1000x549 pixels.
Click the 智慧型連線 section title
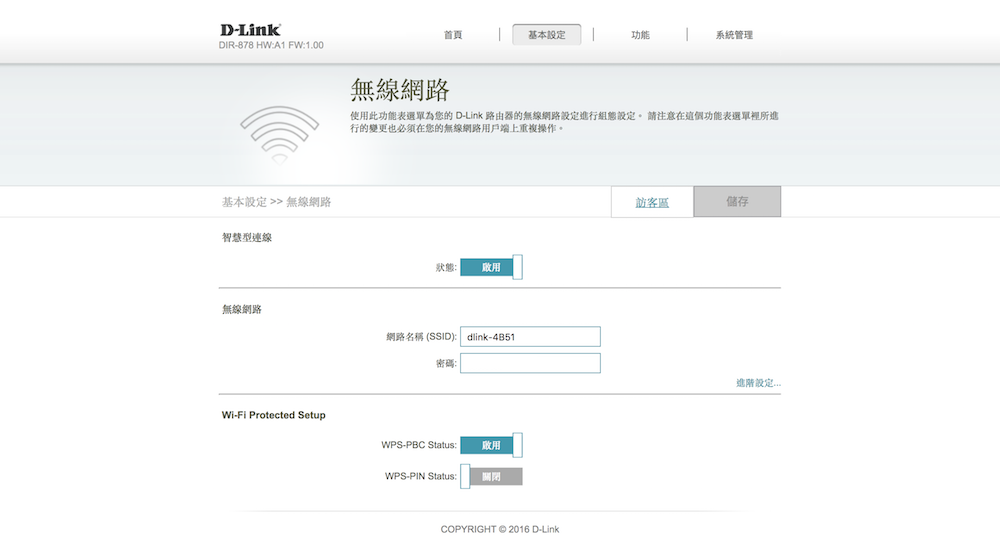click(247, 238)
